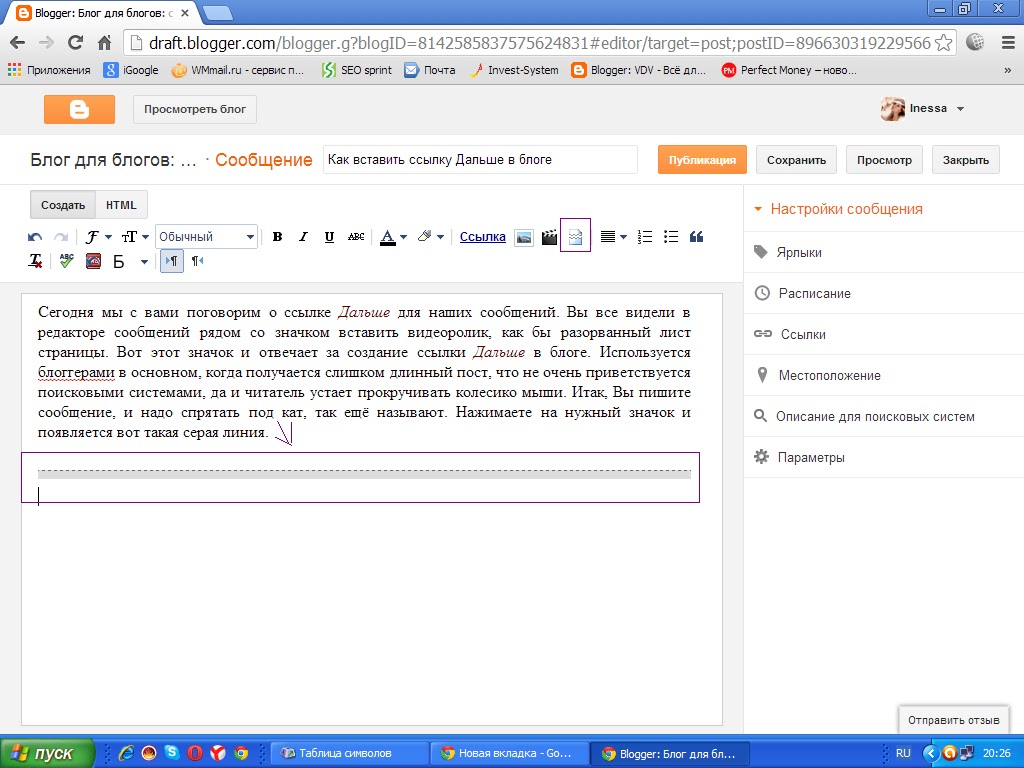The height and width of the screenshot is (768, 1024).
Task: Apply blockquote formatting
Action: point(696,236)
